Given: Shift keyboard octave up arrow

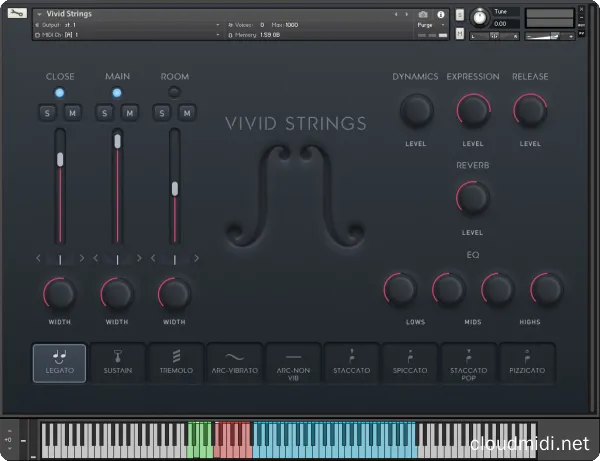Looking at the screenshot, I should pos(10,431).
